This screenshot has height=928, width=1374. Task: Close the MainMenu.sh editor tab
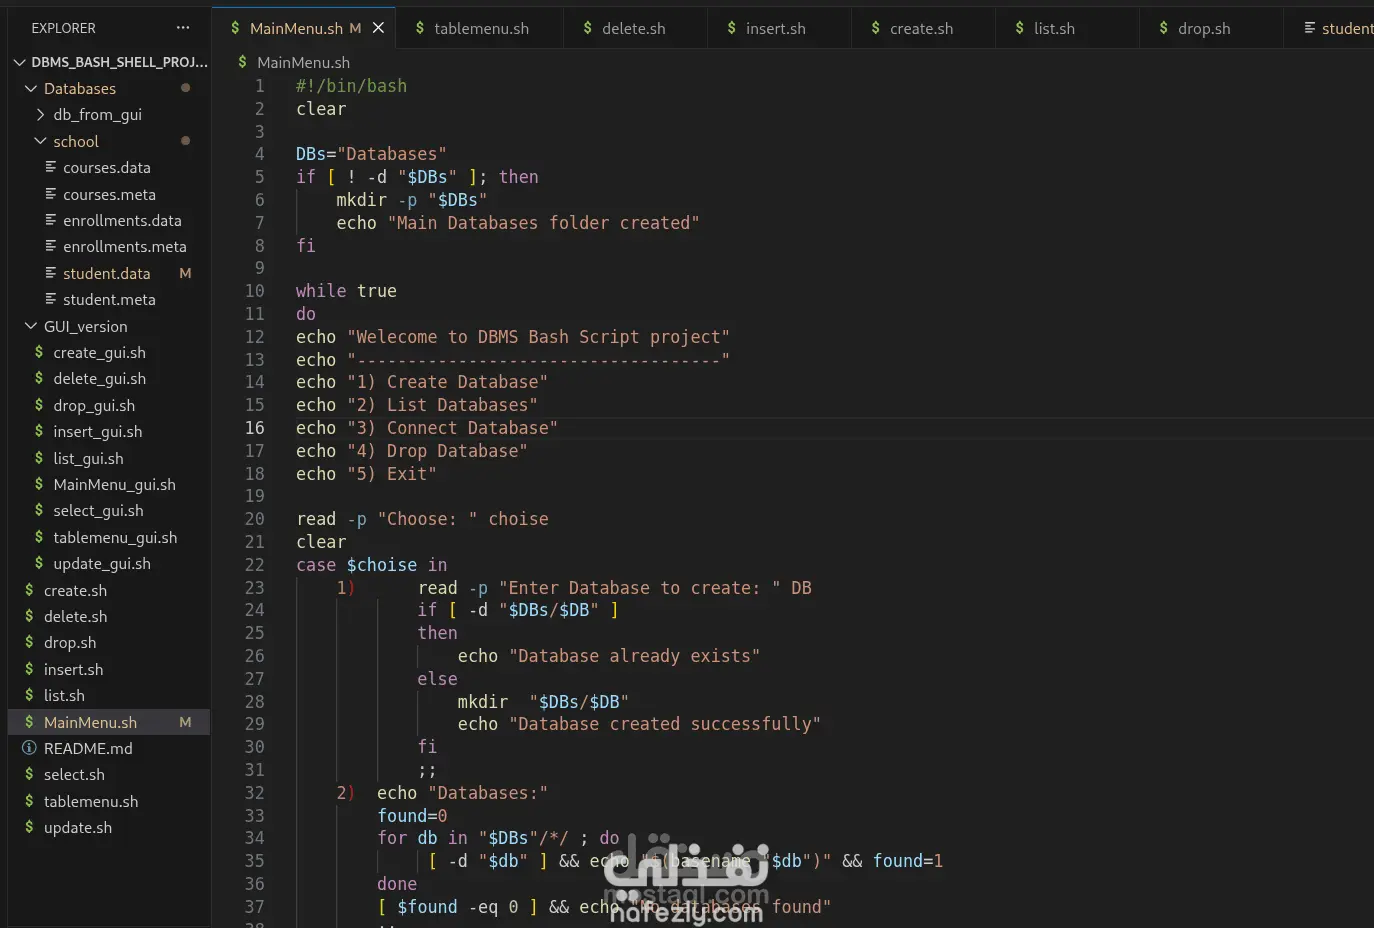pos(378,28)
